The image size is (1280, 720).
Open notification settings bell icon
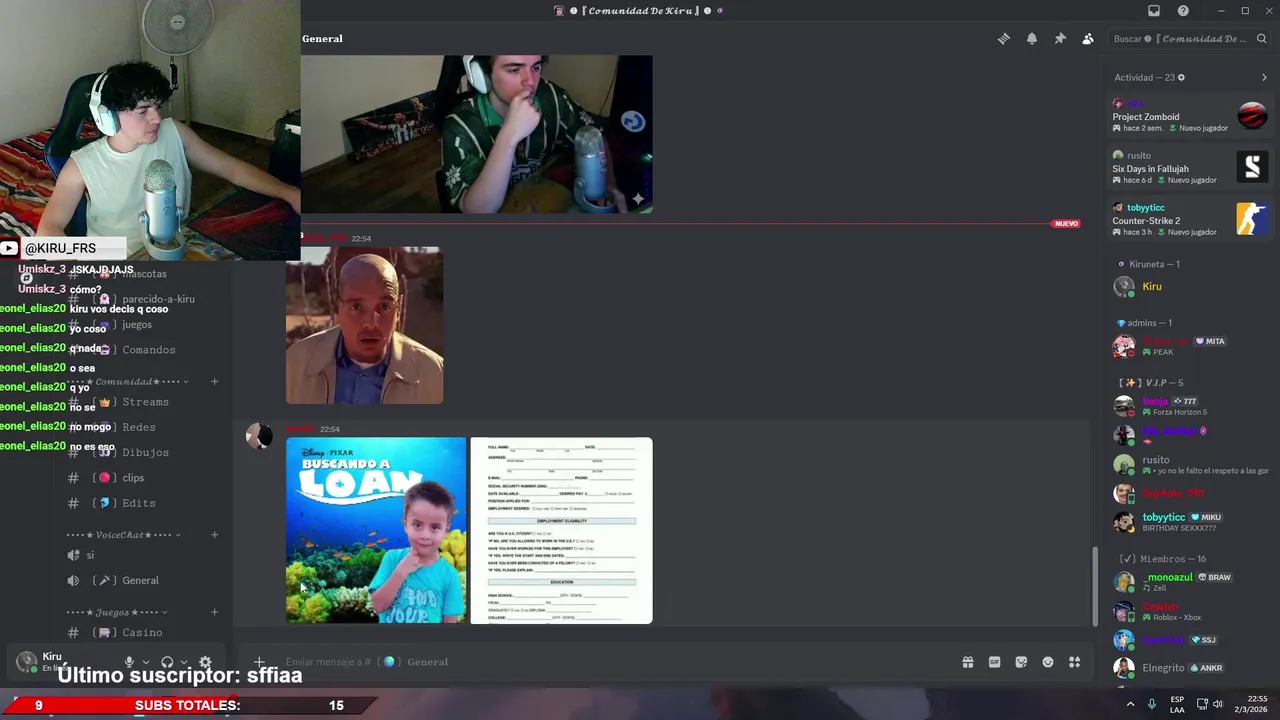click(x=1032, y=39)
